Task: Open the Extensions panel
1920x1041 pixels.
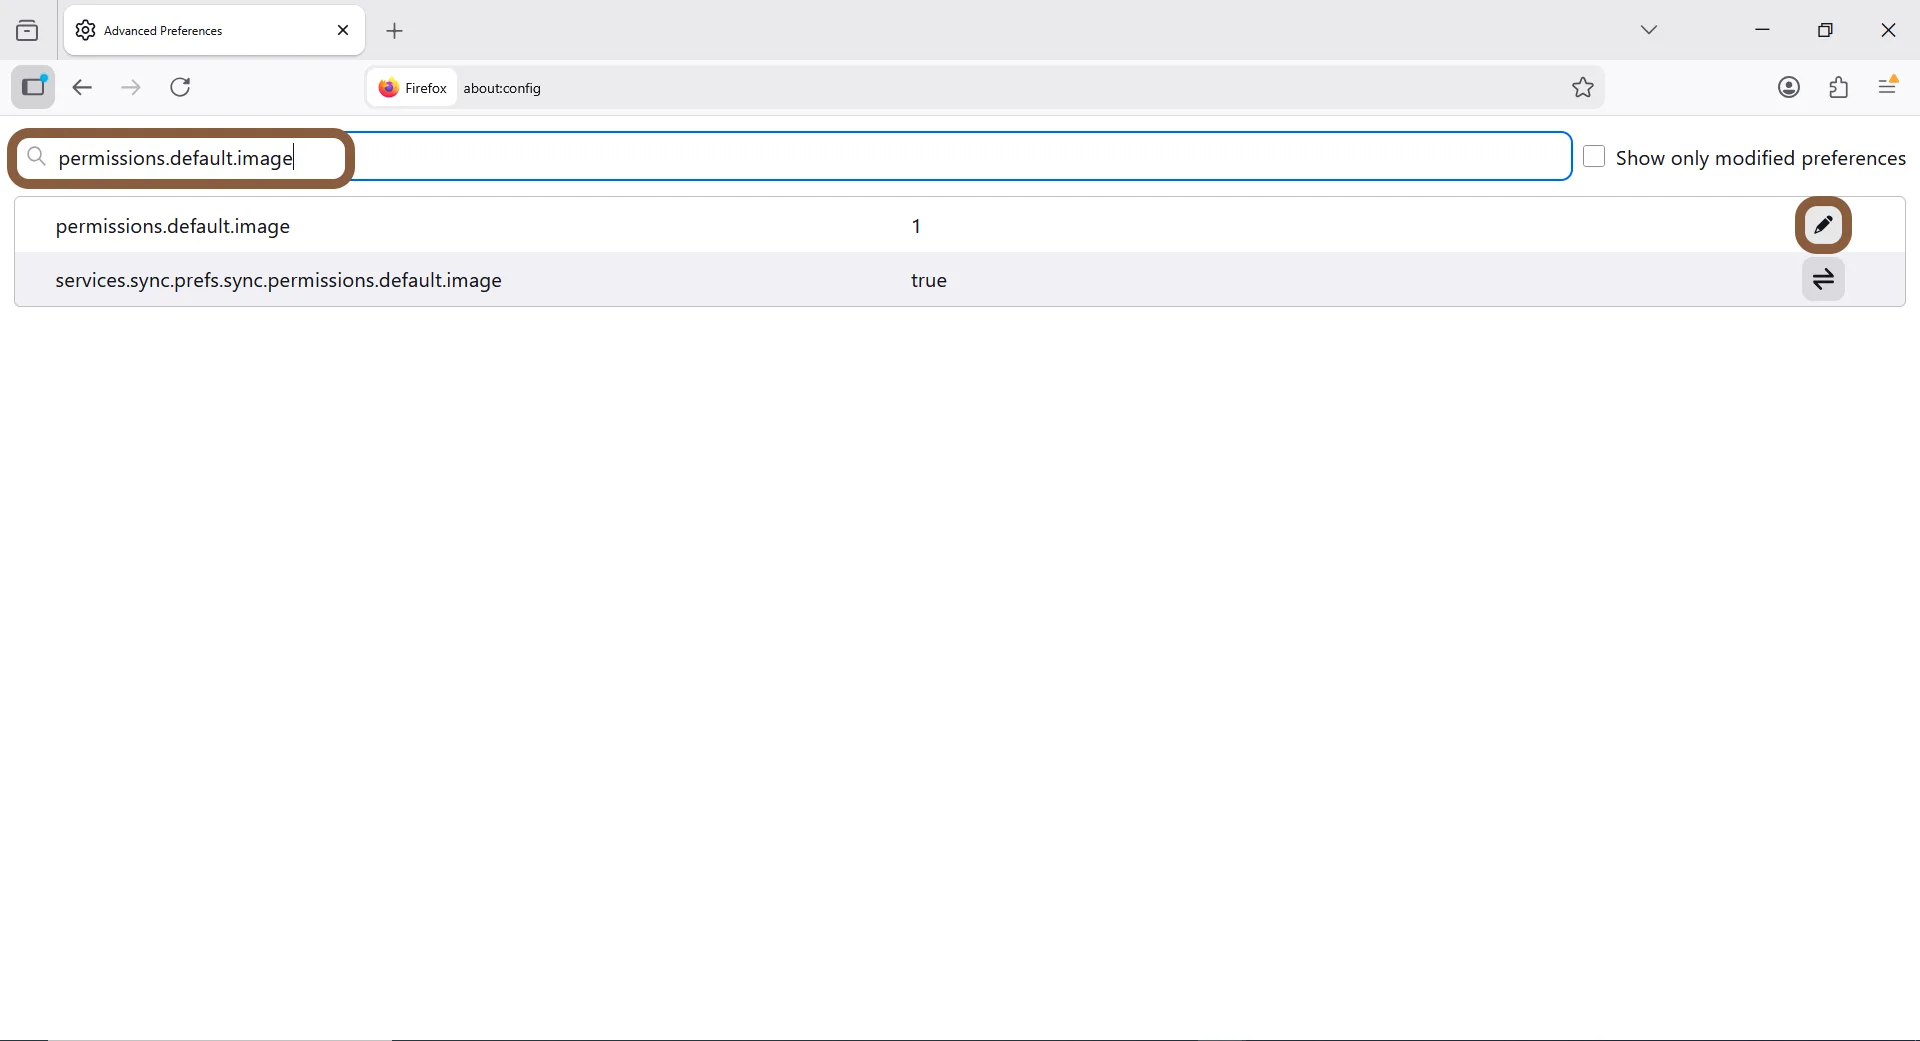Action: (1839, 88)
